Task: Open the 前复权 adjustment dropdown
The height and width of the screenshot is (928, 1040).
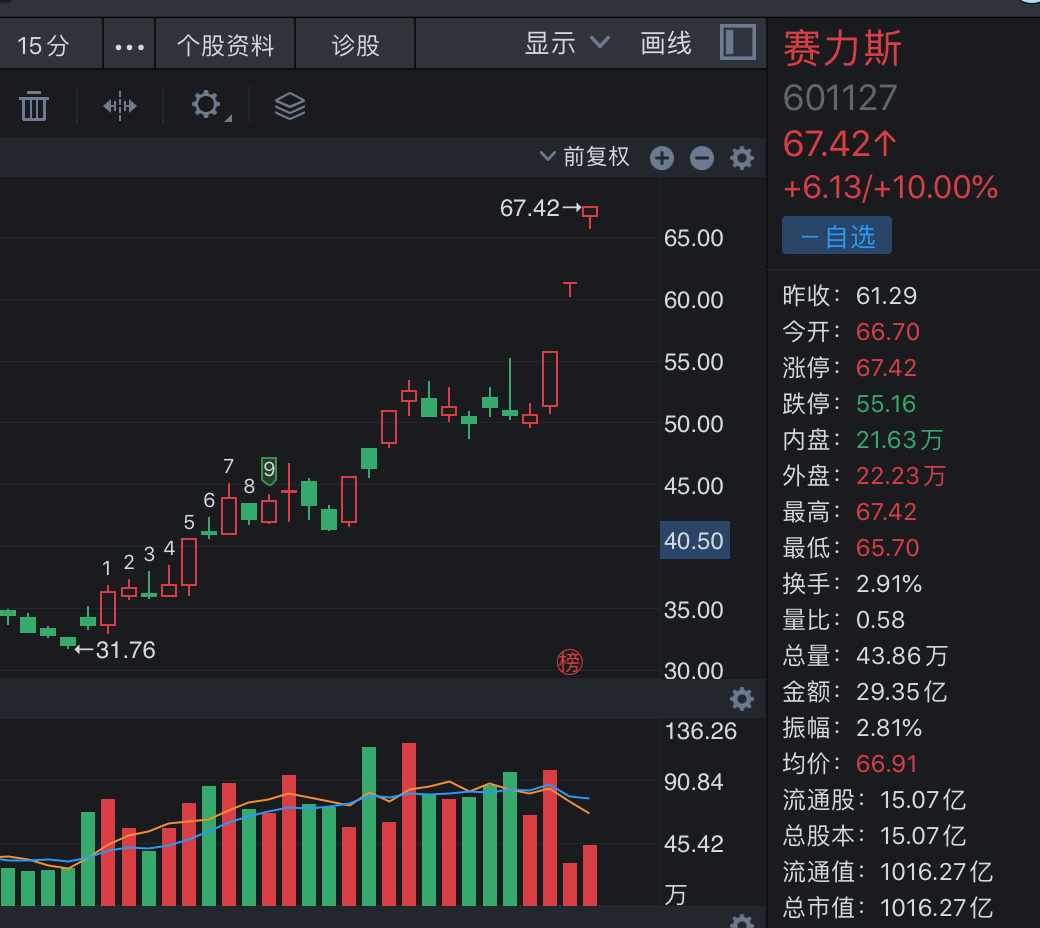Action: pyautogui.click(x=585, y=157)
